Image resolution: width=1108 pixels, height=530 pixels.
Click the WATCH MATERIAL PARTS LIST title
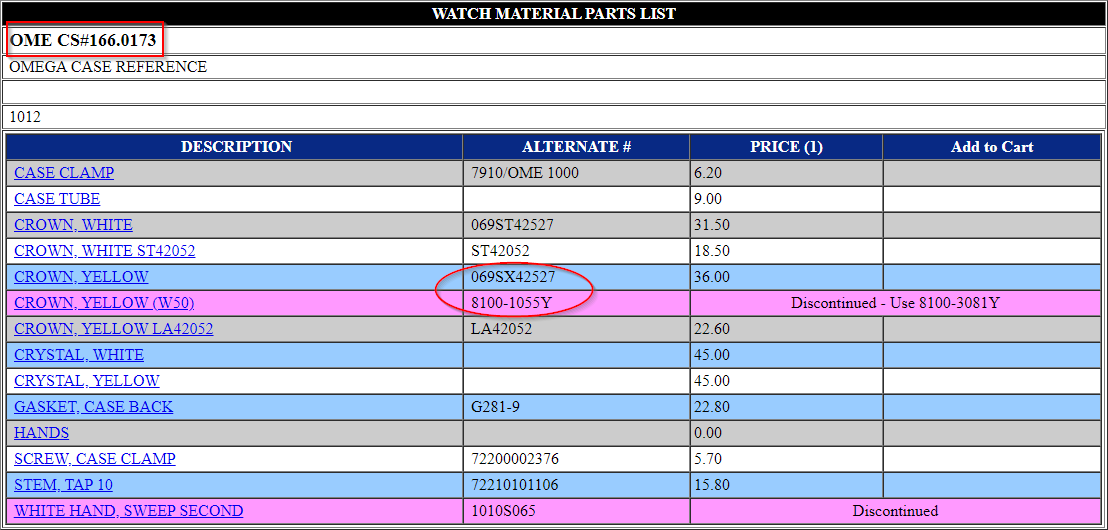point(554,13)
